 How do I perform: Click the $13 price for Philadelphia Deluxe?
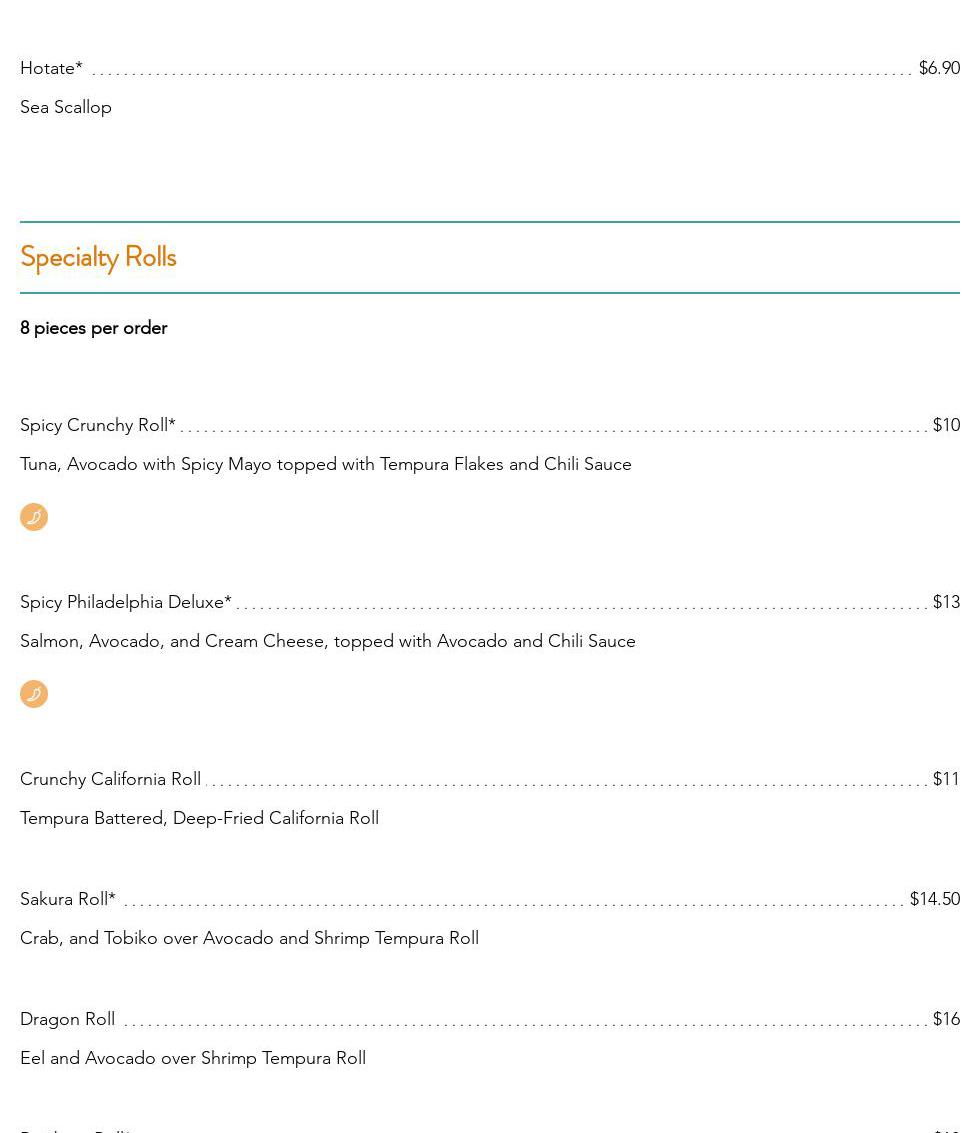tap(946, 602)
